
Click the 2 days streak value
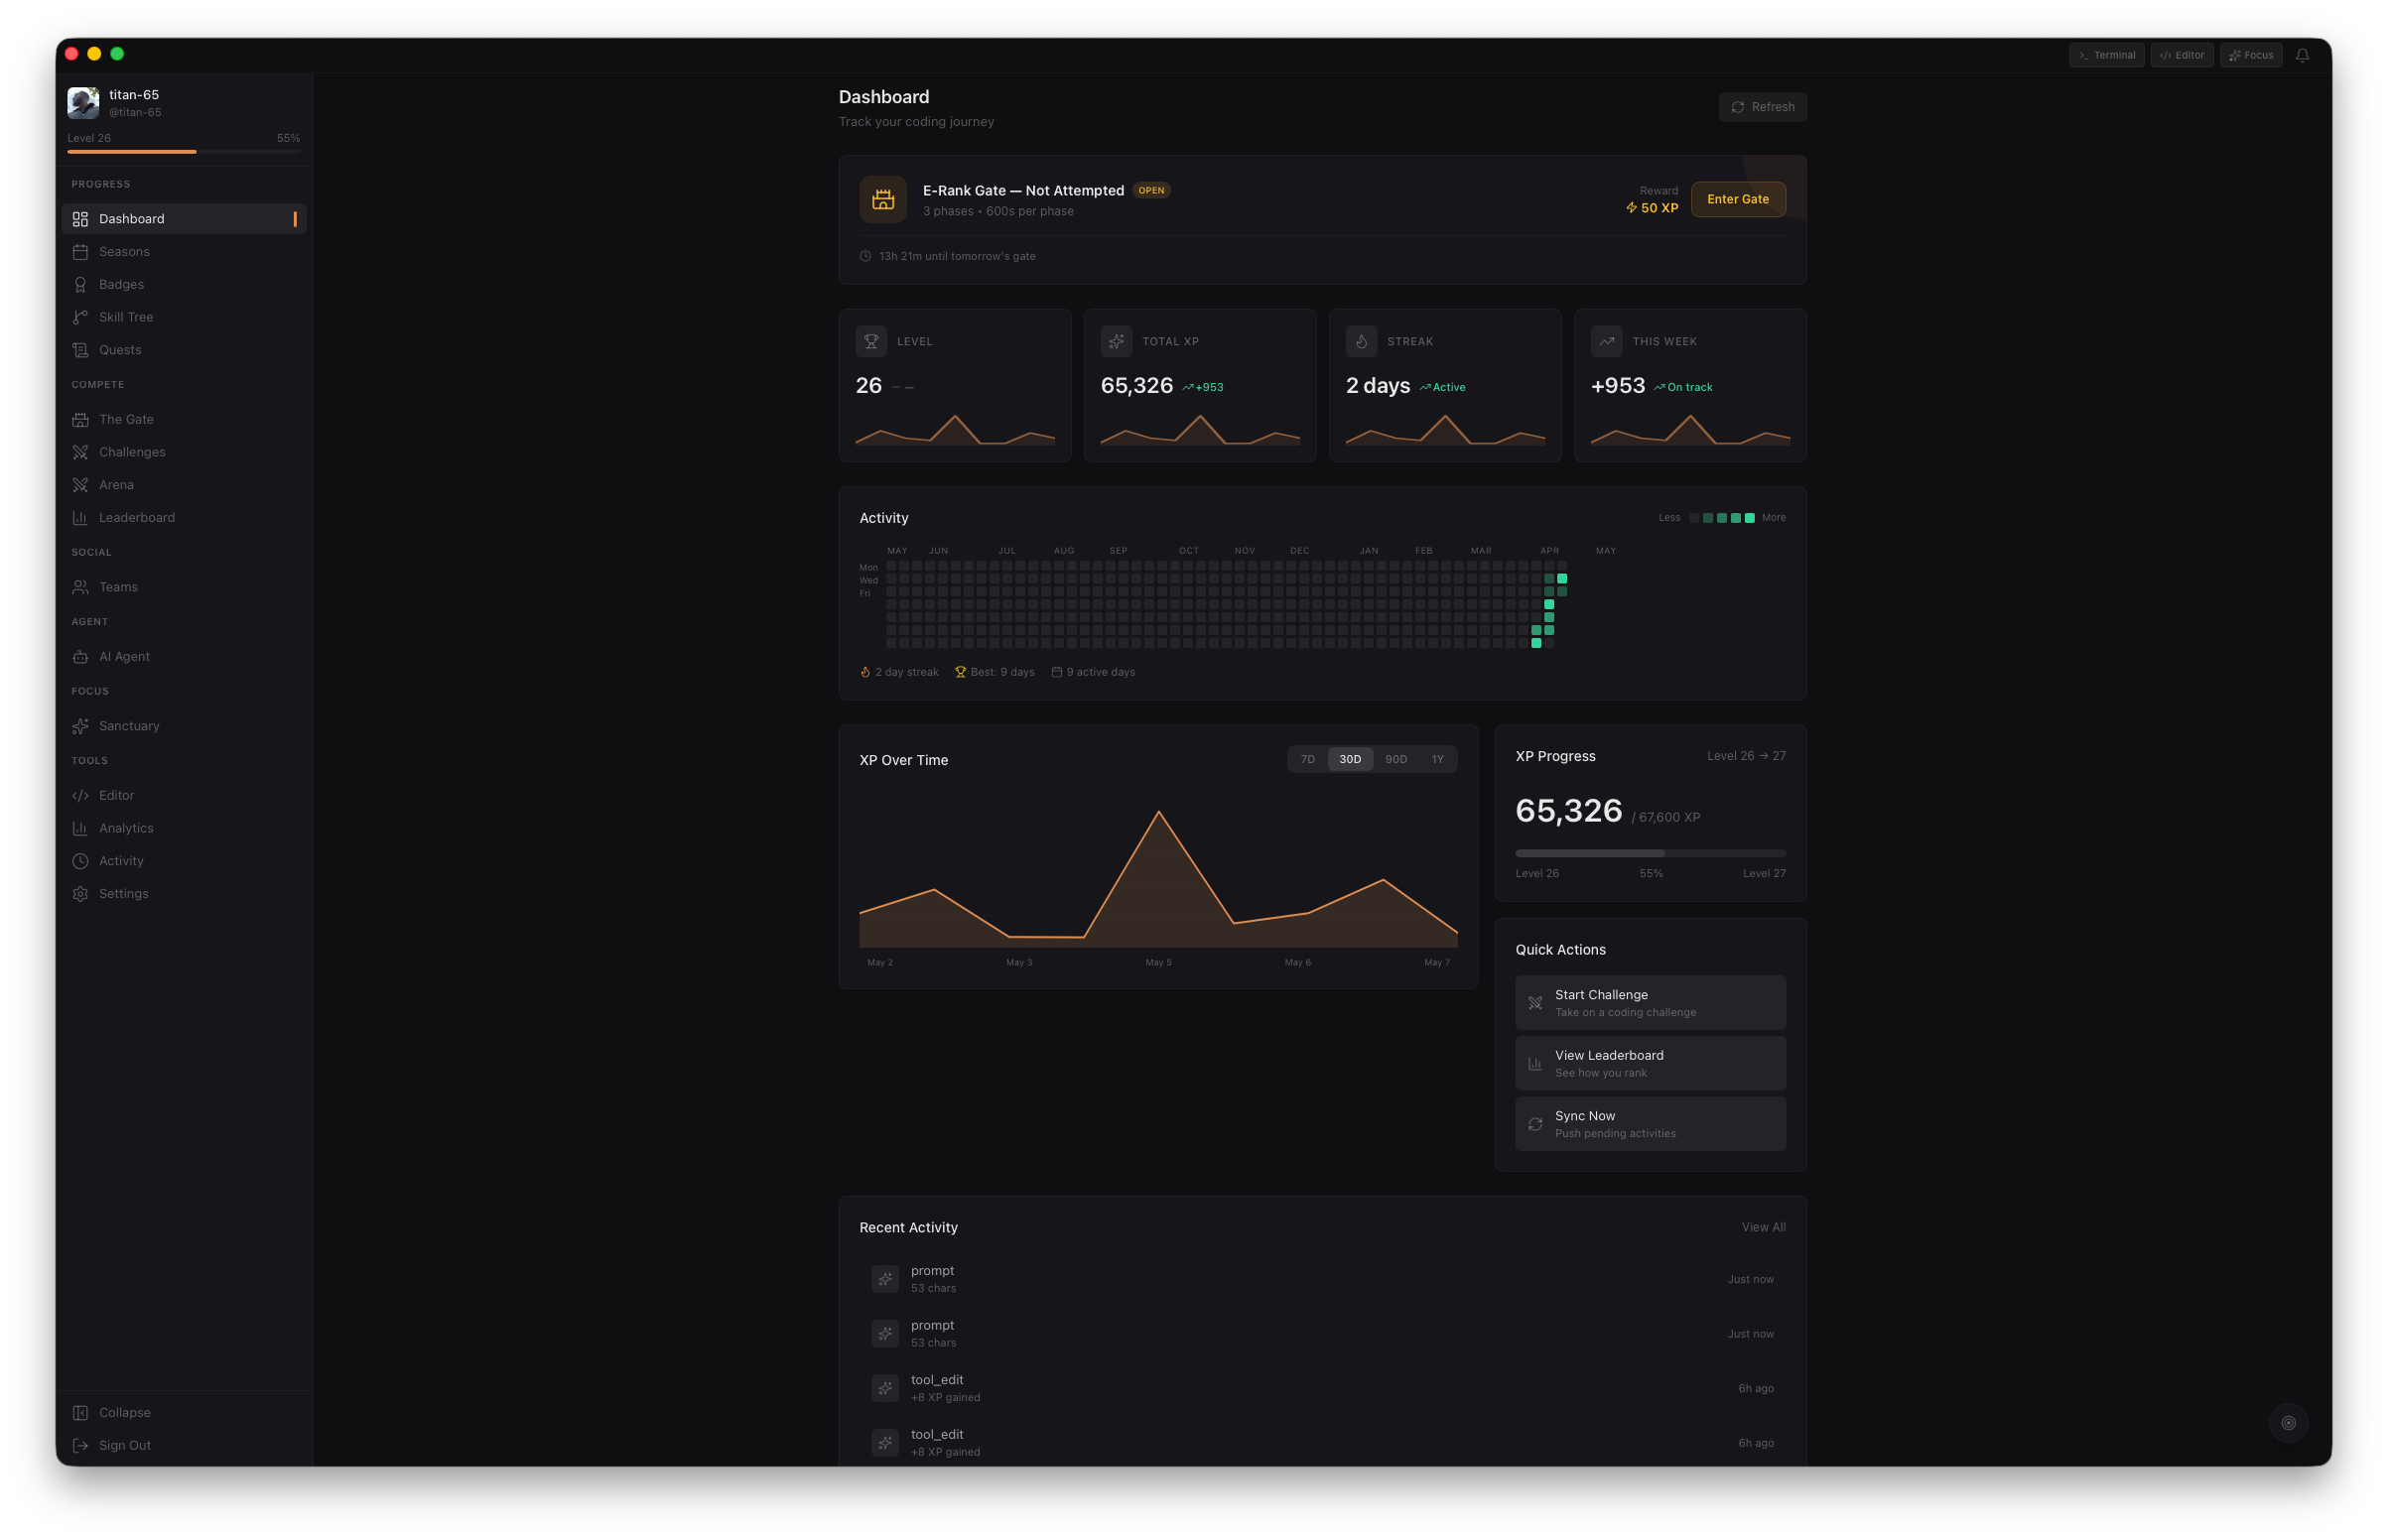pyautogui.click(x=1377, y=386)
